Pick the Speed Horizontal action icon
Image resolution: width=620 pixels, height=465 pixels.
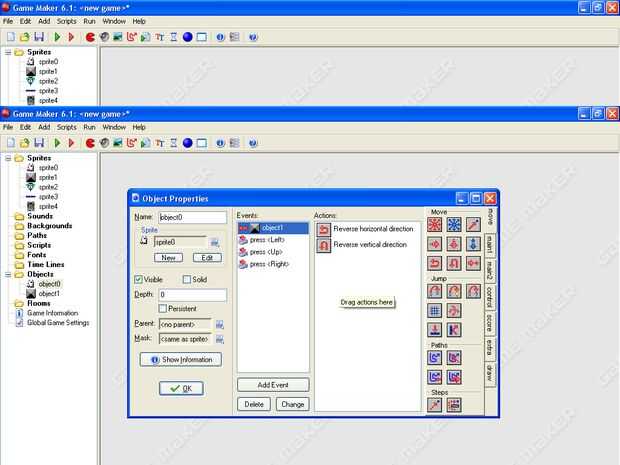click(435, 244)
